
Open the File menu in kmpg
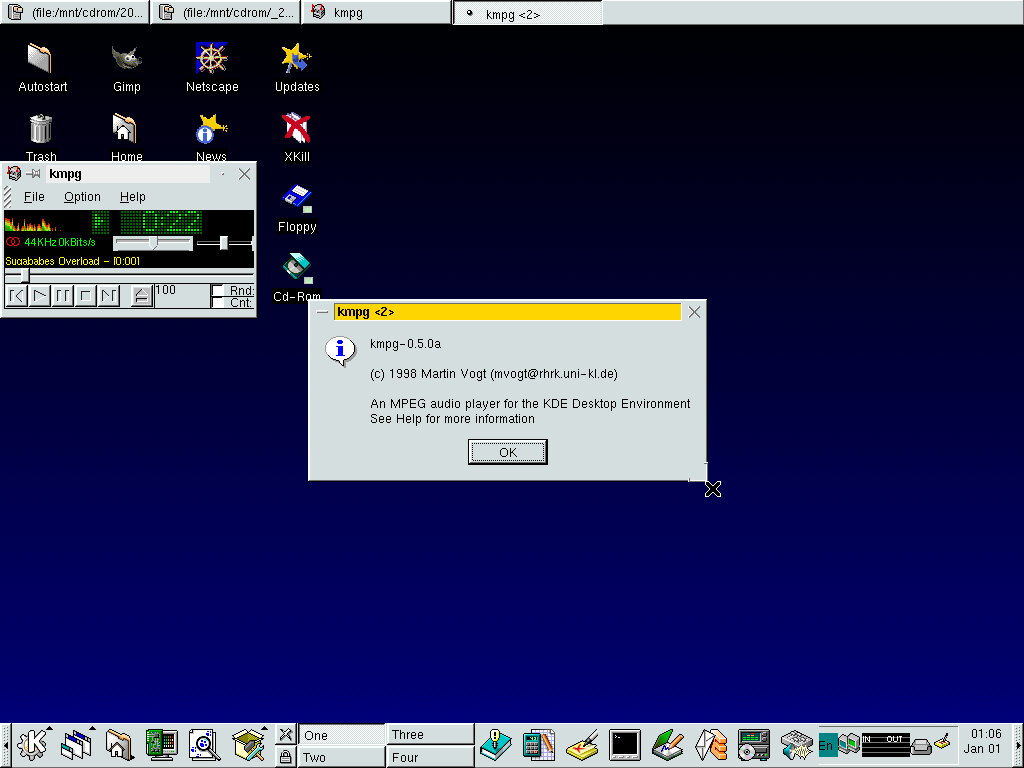(x=34, y=197)
